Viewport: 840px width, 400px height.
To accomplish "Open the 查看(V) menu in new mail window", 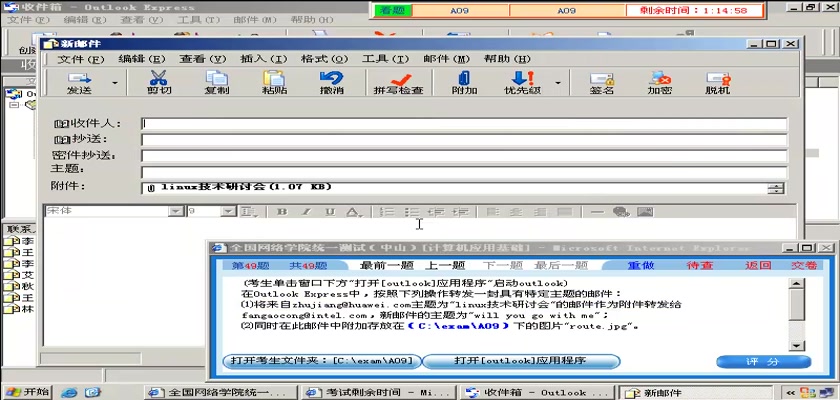I will [202, 59].
